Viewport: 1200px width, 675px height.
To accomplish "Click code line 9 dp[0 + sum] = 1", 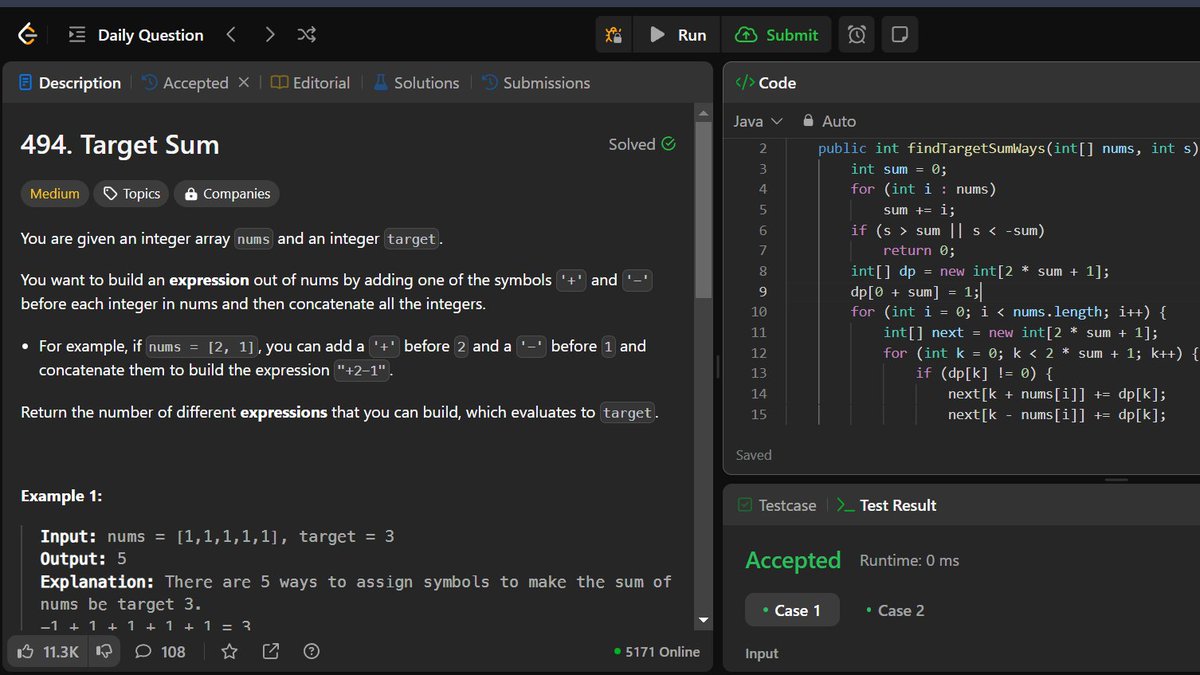I will pyautogui.click(x=915, y=291).
